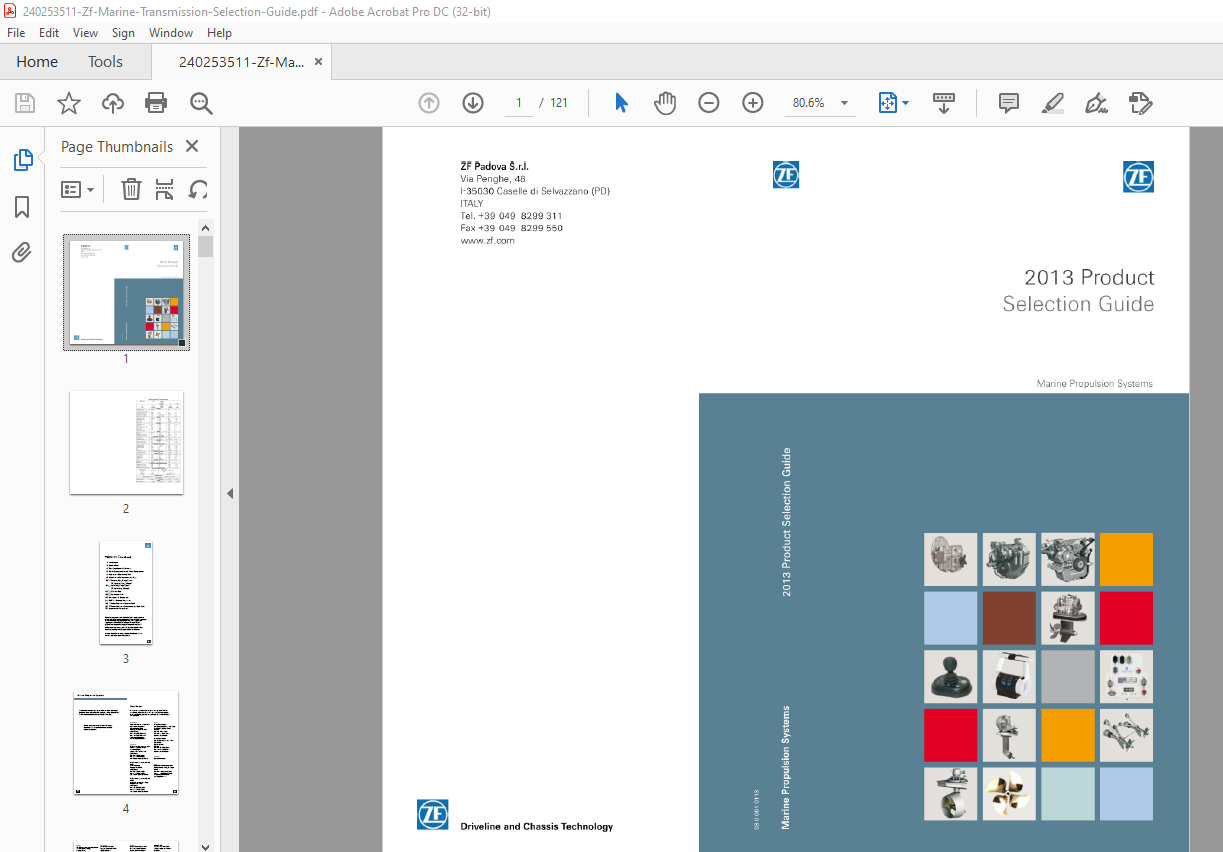Screen dimensions: 1223x852
Task: Click the ZF logo beside Driveline text
Action: click(433, 814)
